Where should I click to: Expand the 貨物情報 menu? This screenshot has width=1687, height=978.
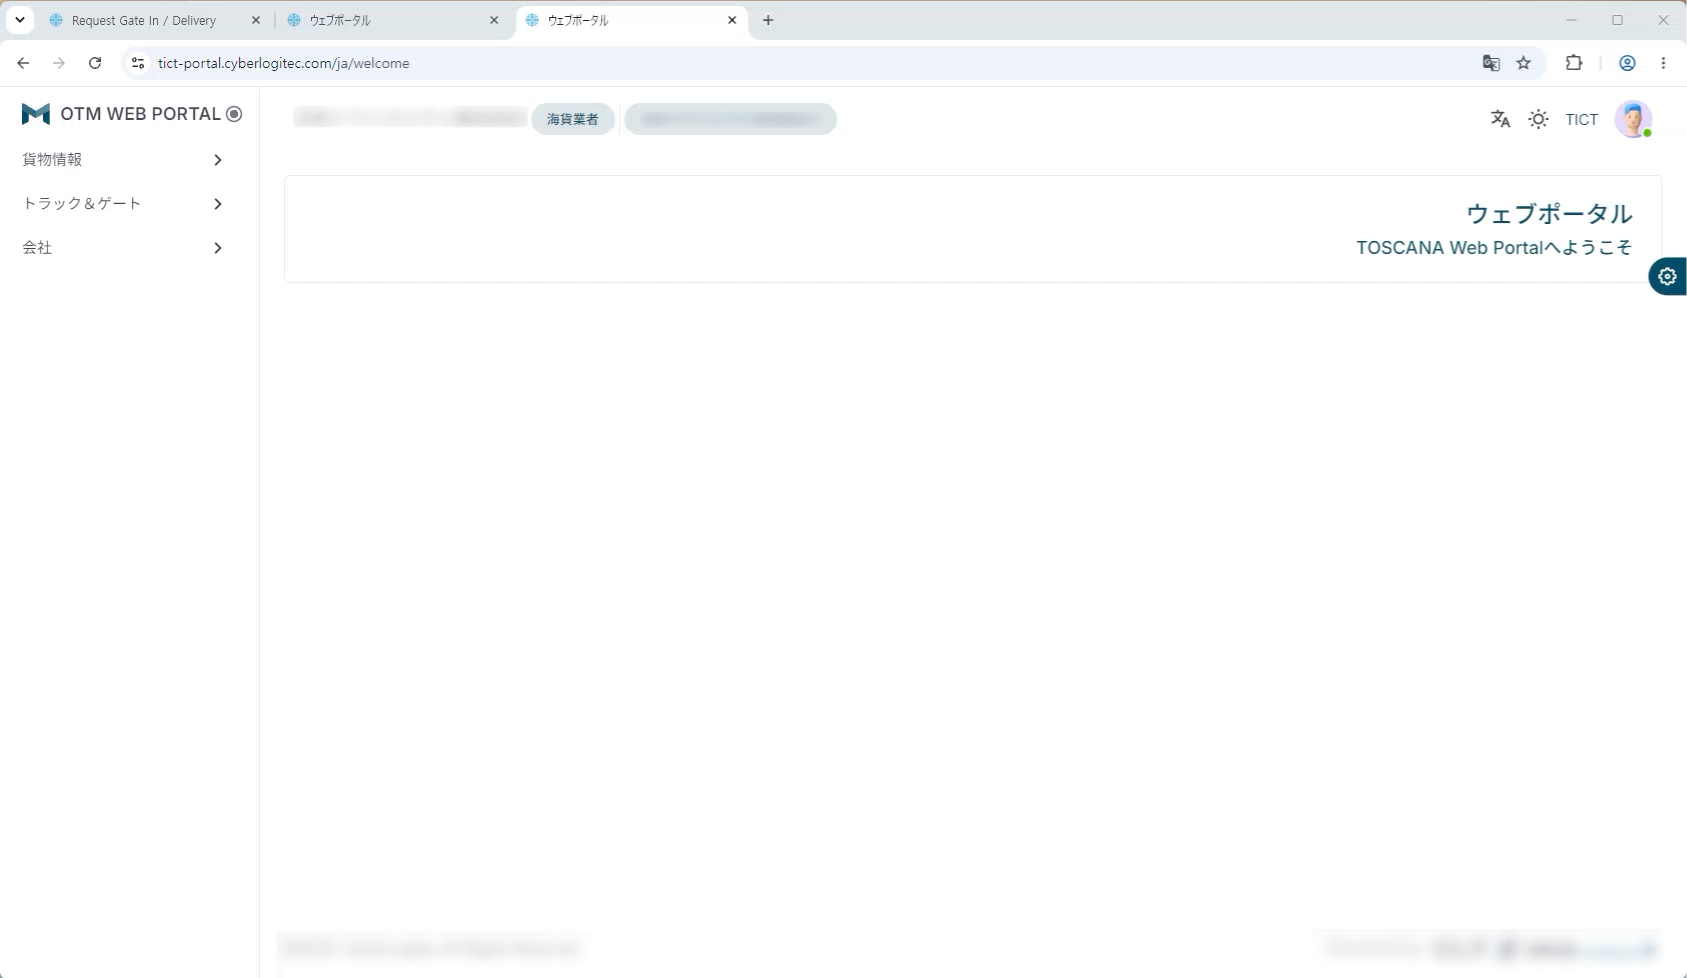tap(122, 160)
